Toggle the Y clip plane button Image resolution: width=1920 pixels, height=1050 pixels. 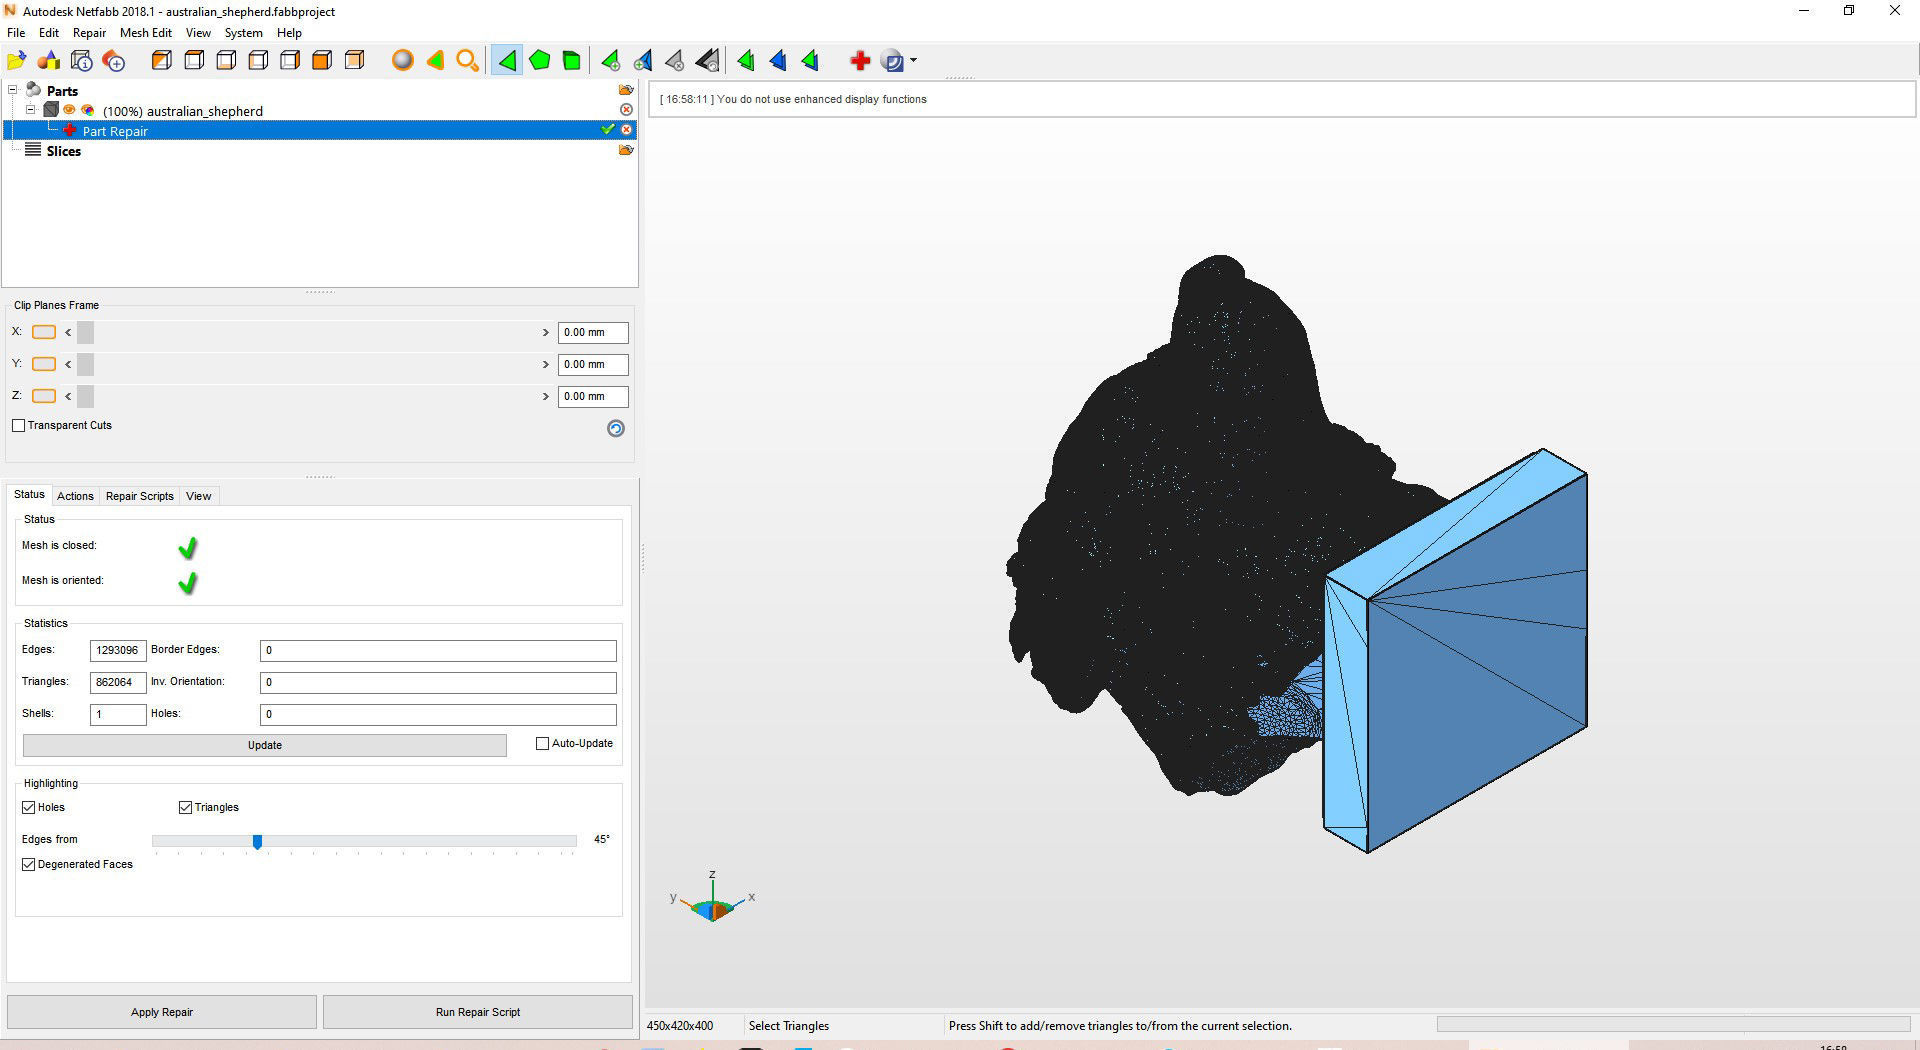pos(44,364)
